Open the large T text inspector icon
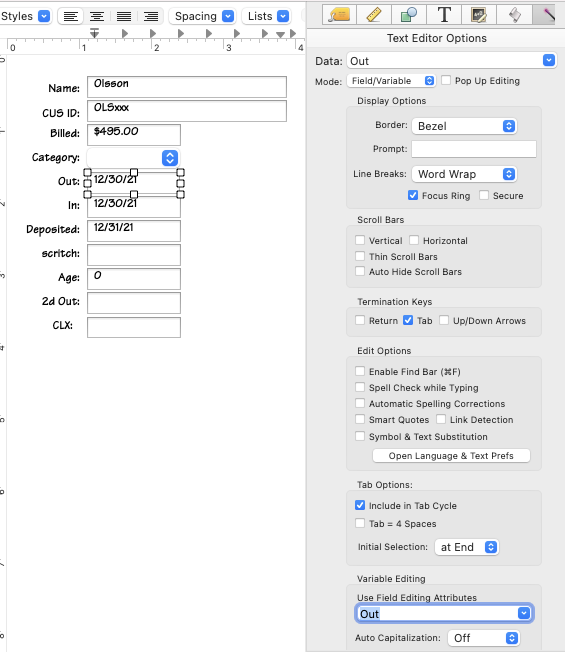Screen dimensions: 565x652 tap(444, 15)
